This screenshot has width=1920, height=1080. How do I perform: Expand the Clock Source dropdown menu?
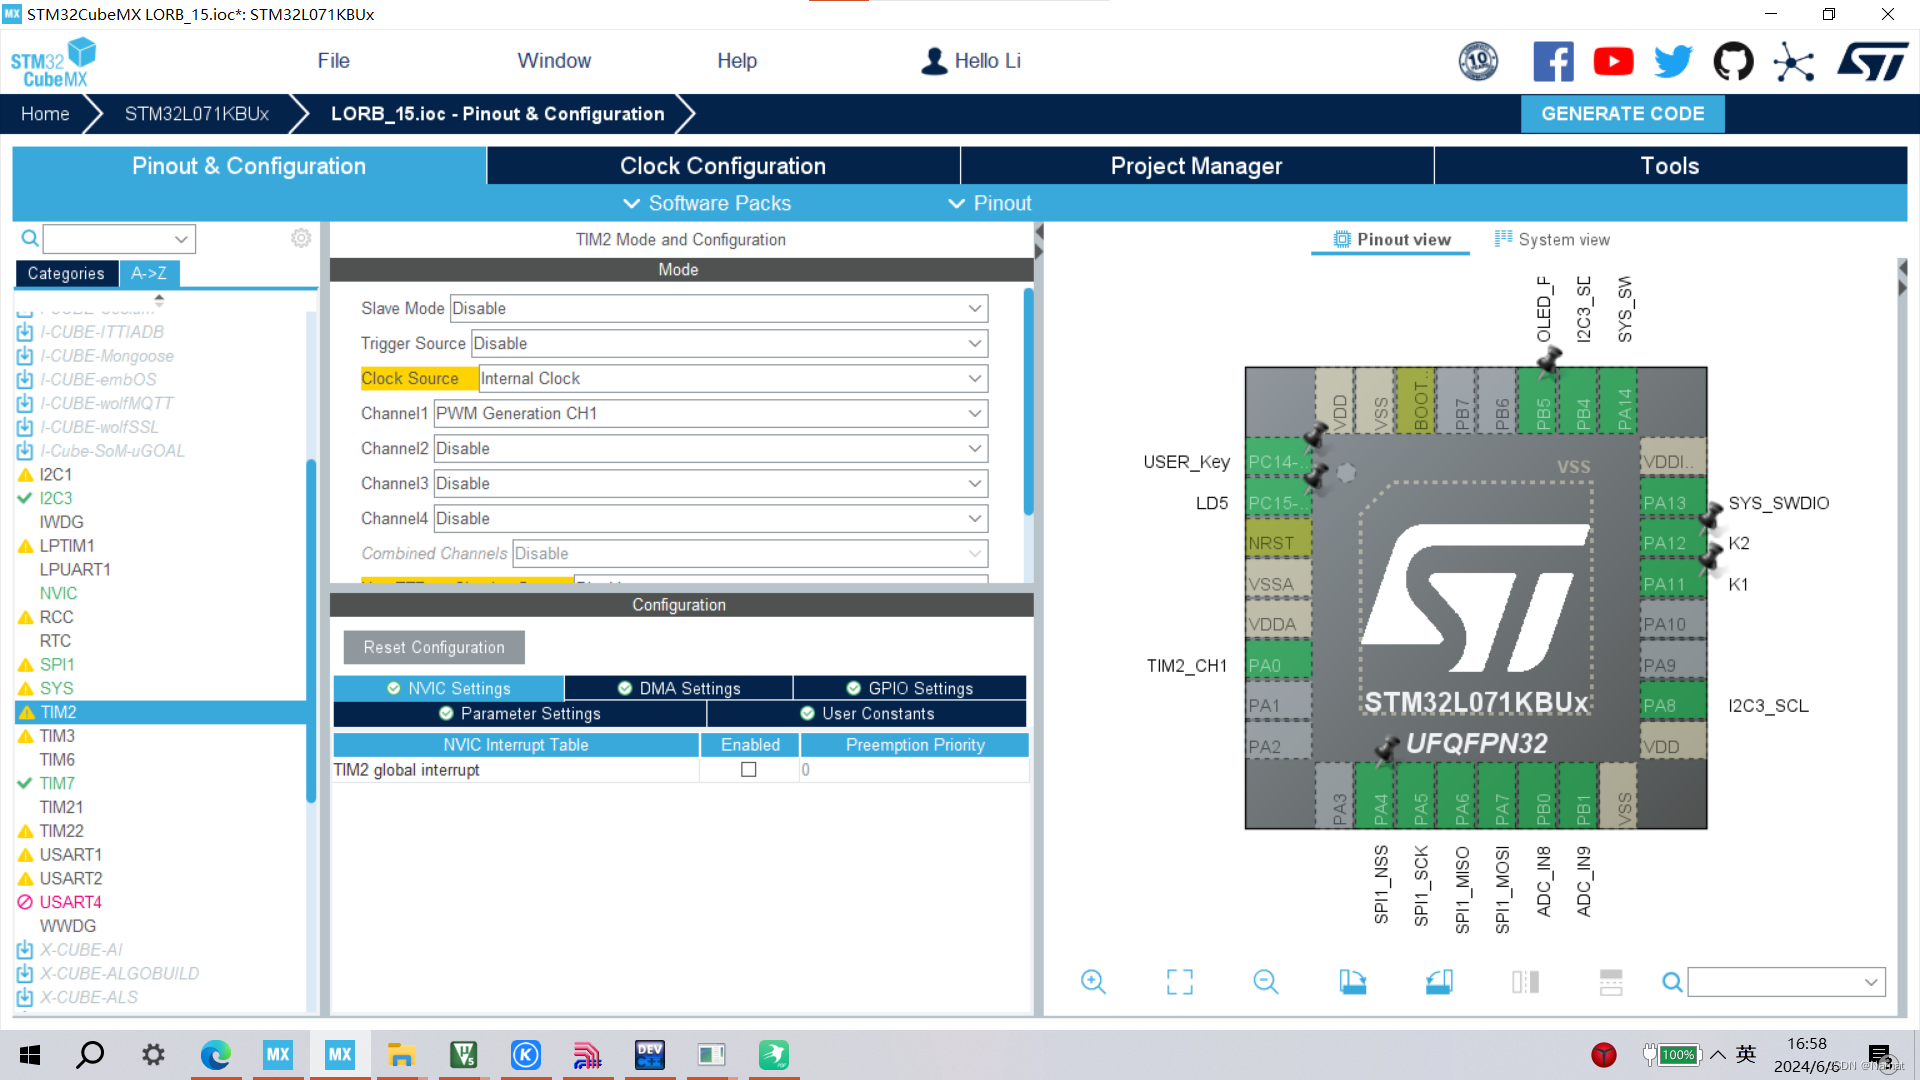click(973, 378)
